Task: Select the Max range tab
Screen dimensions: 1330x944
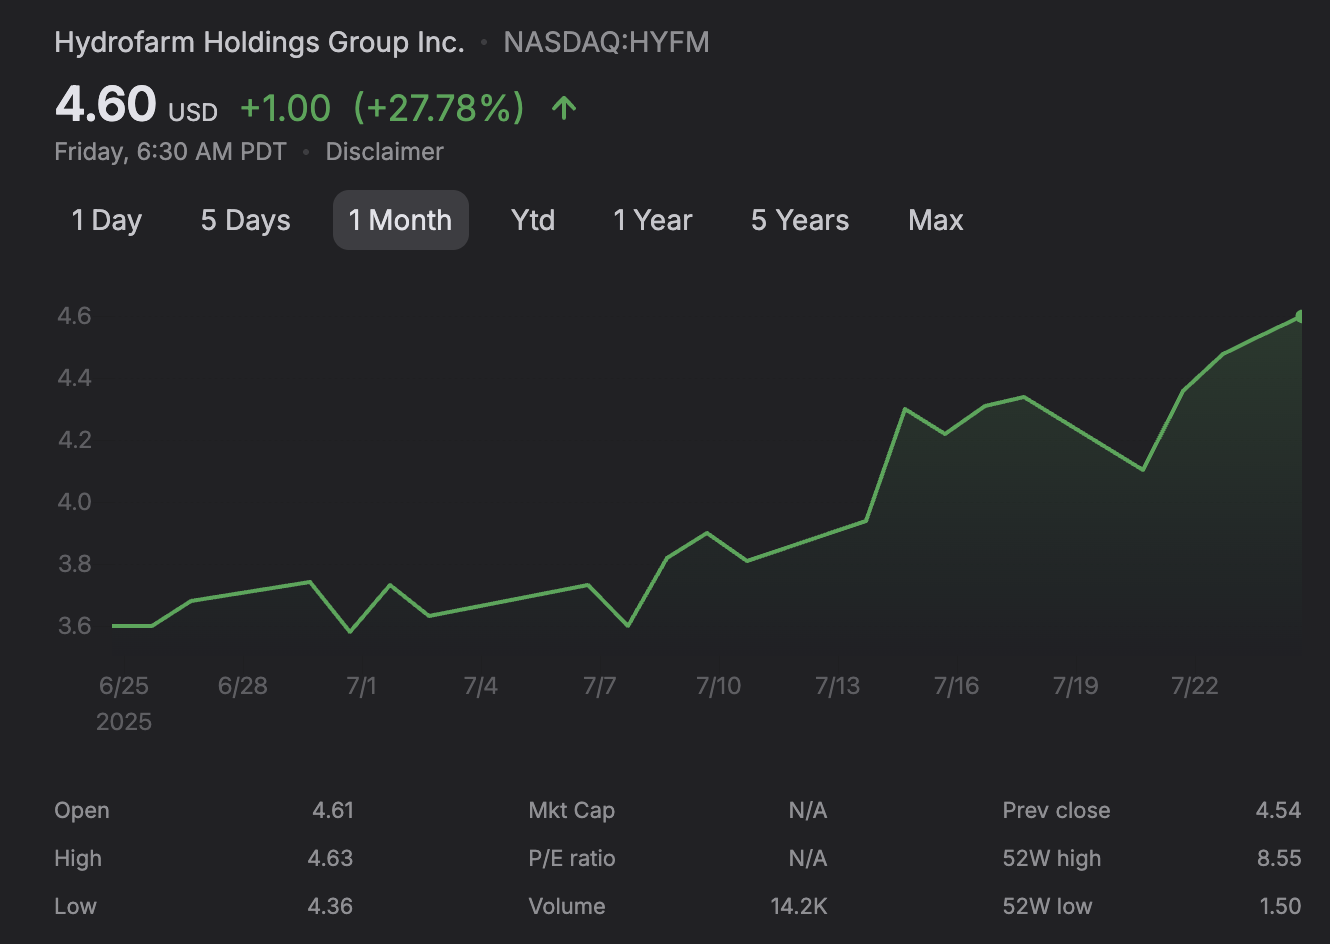Action: pos(935,220)
